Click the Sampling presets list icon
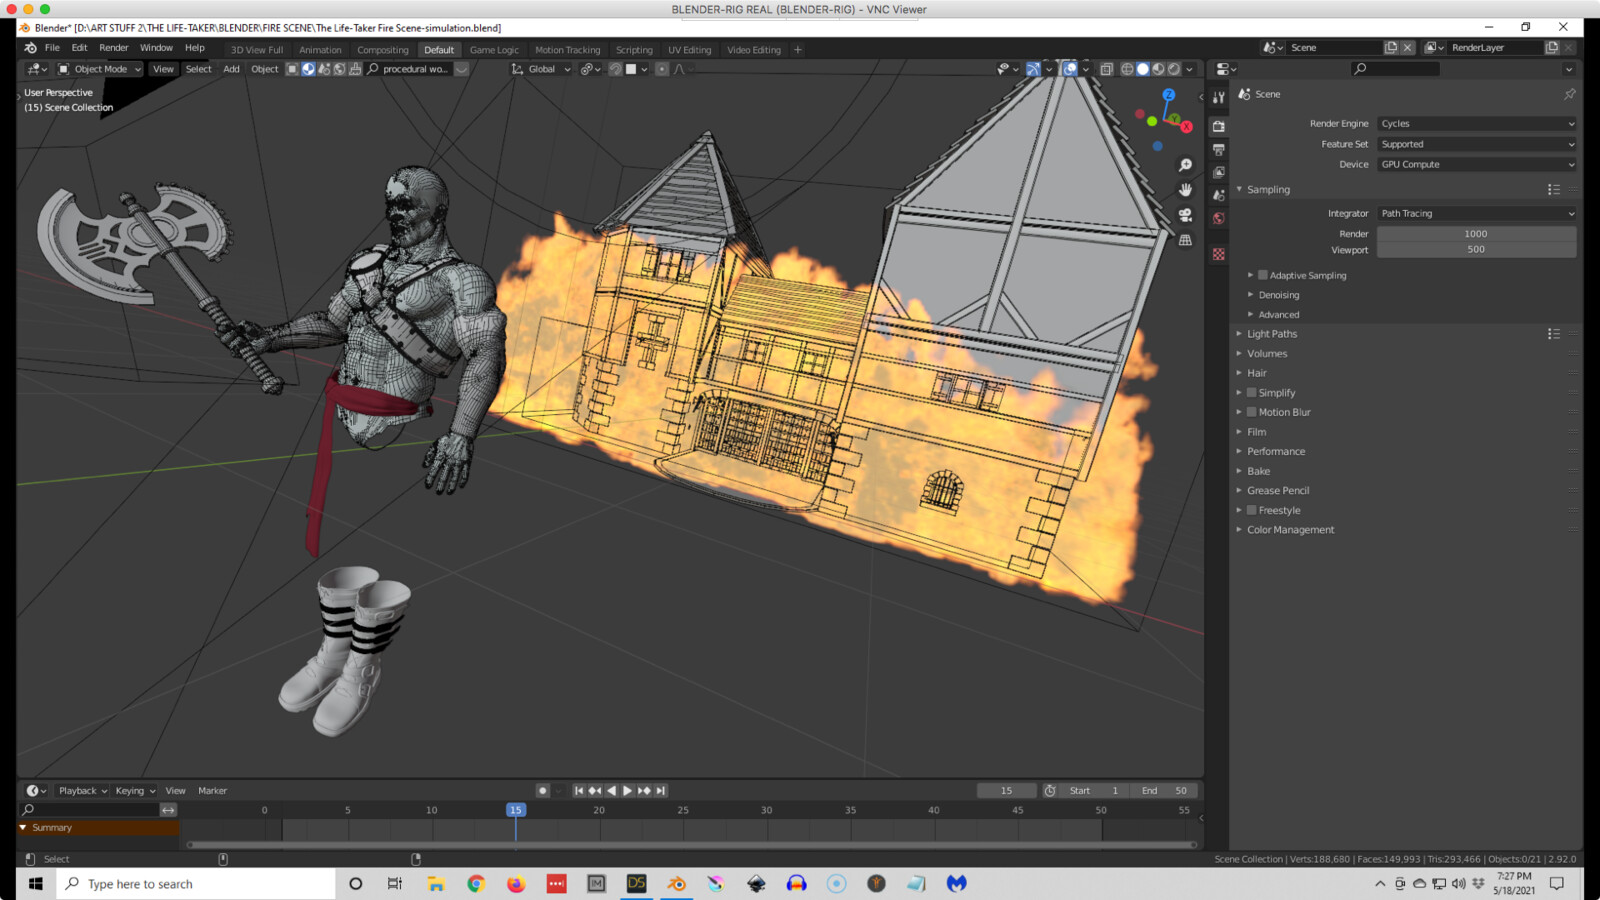This screenshot has height=900, width=1600. coord(1553,190)
